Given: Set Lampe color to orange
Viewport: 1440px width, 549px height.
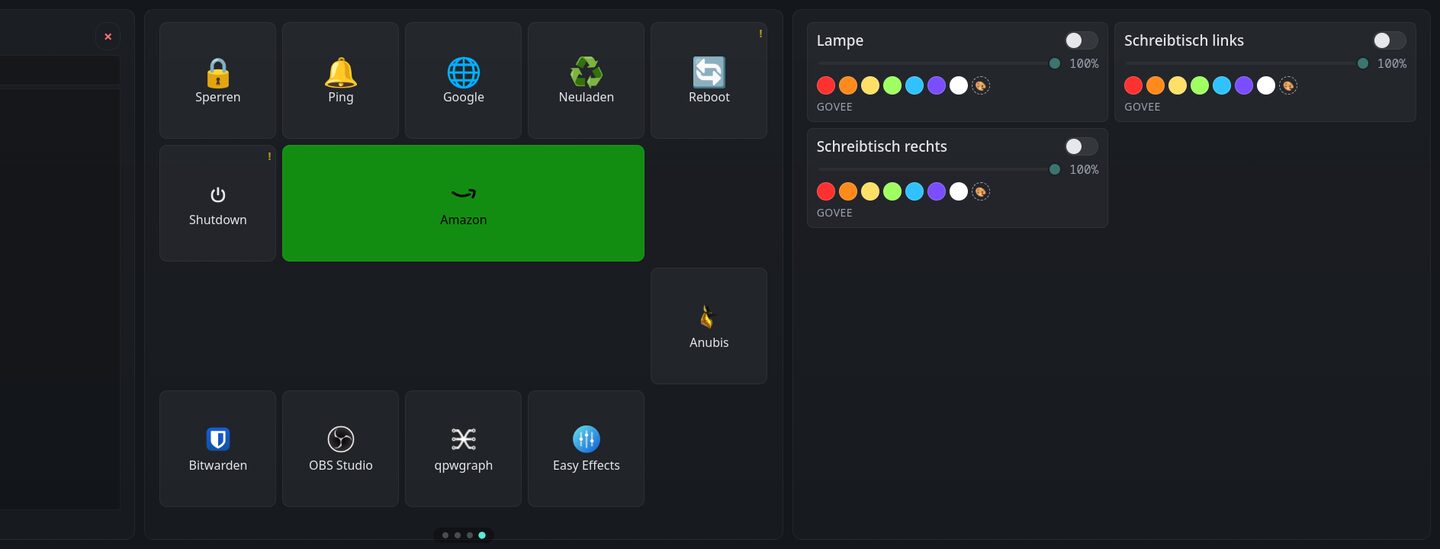Looking at the screenshot, I should coord(848,86).
